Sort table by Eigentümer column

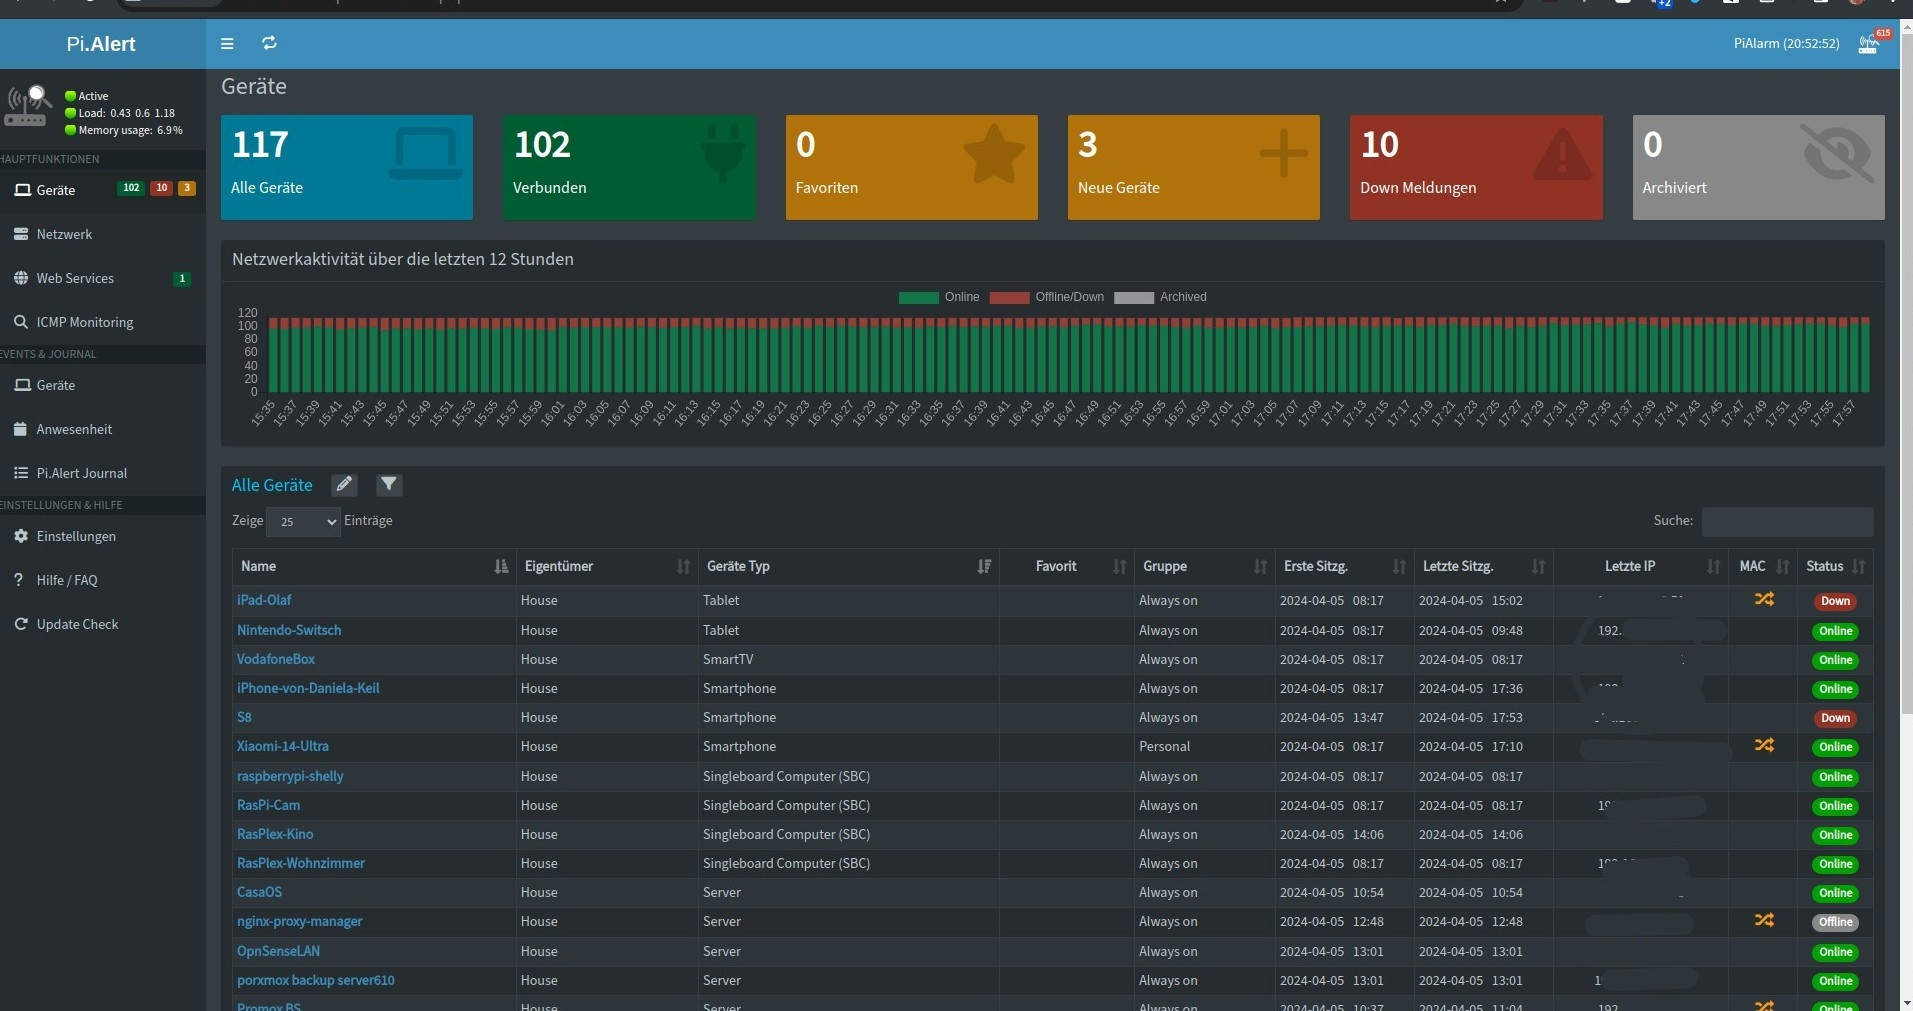607,566
